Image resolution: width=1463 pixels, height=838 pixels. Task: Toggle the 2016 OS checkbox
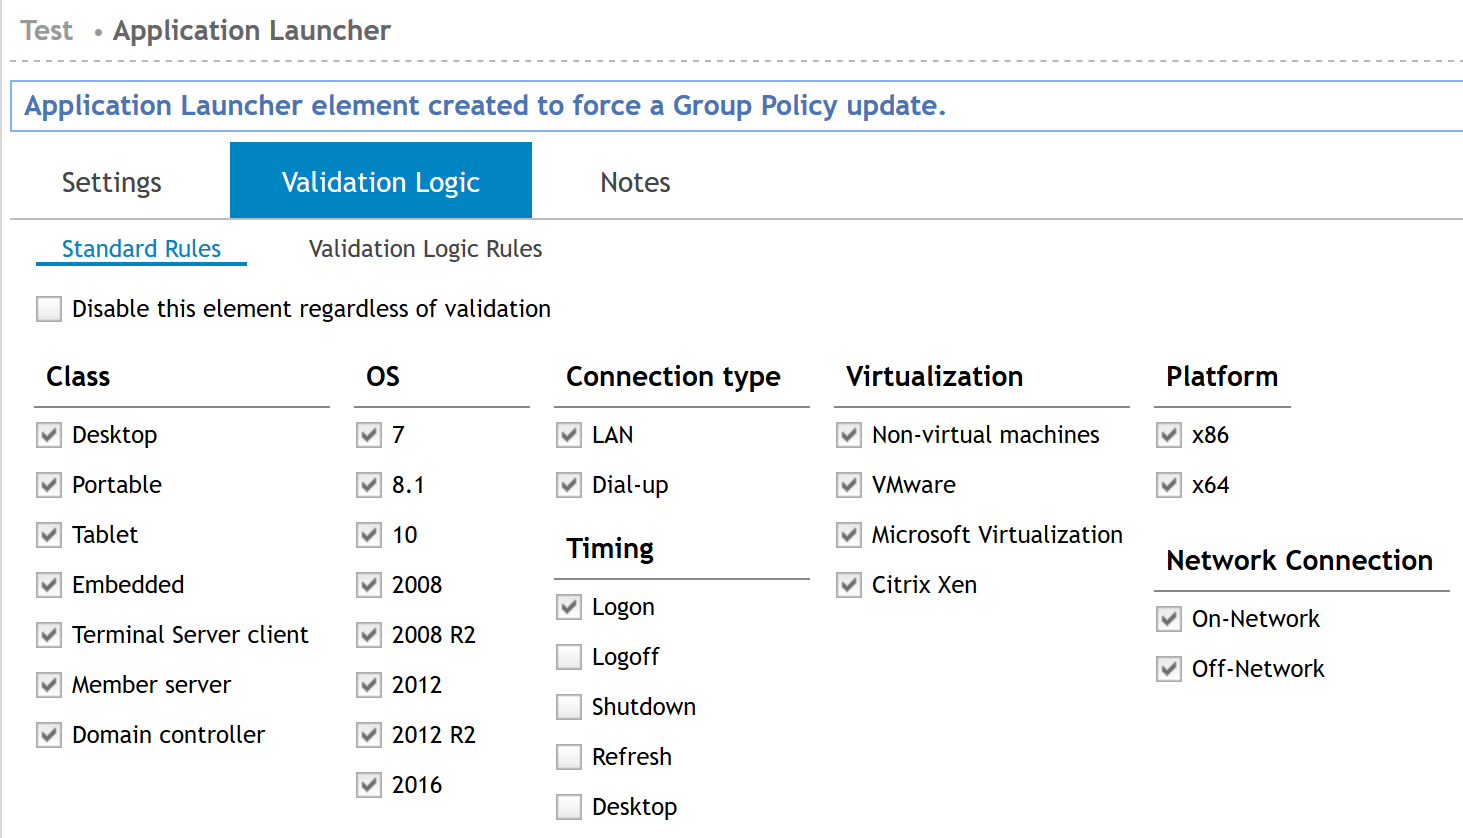coord(368,784)
